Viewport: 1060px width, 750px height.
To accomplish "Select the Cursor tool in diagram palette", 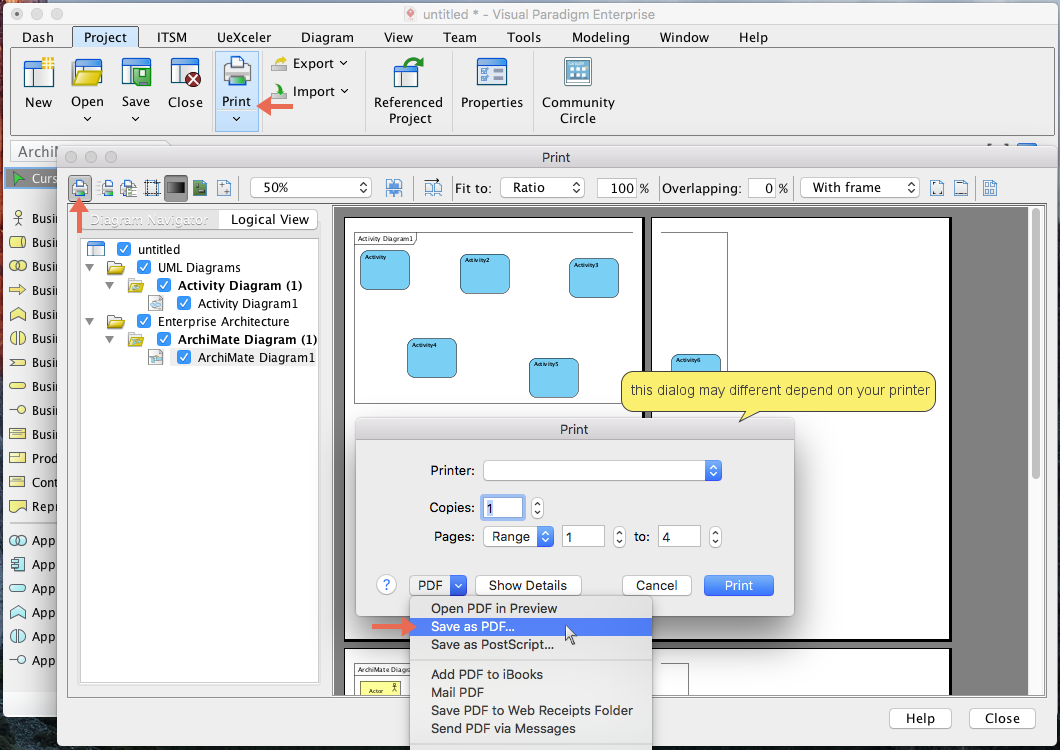I will [32, 179].
